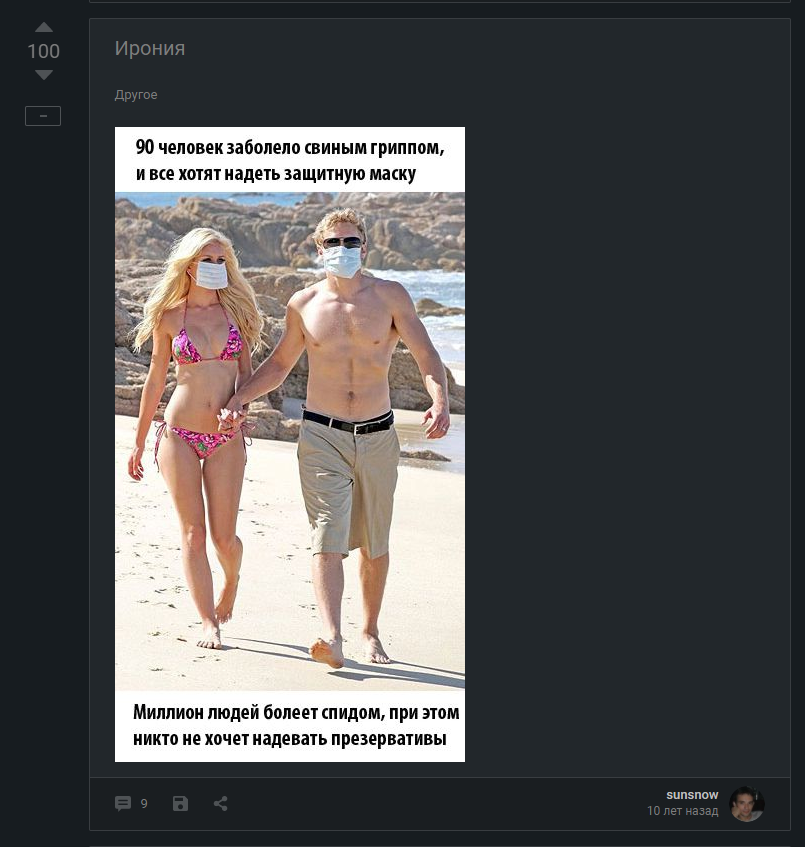The width and height of the screenshot is (805, 847).
Task: Click the "10 лет назад" timestamp
Action: (683, 811)
